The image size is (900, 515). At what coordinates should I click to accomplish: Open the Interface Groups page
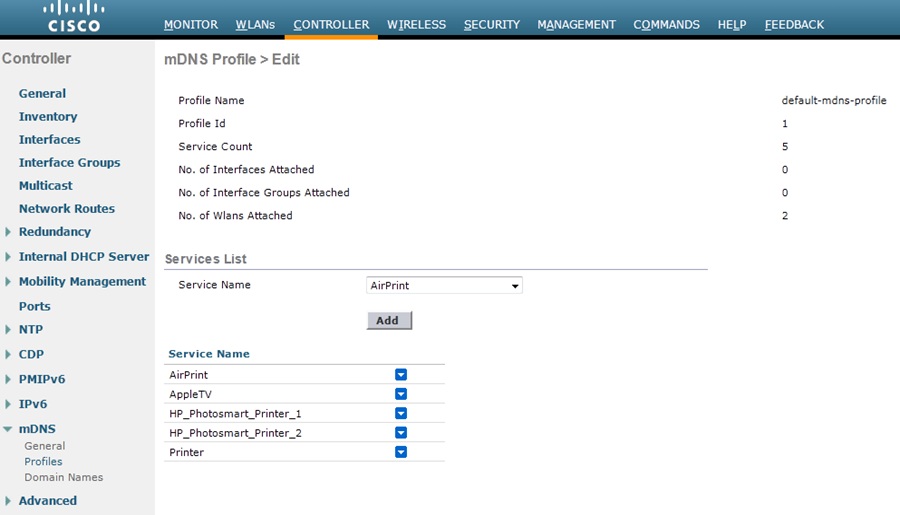69,162
